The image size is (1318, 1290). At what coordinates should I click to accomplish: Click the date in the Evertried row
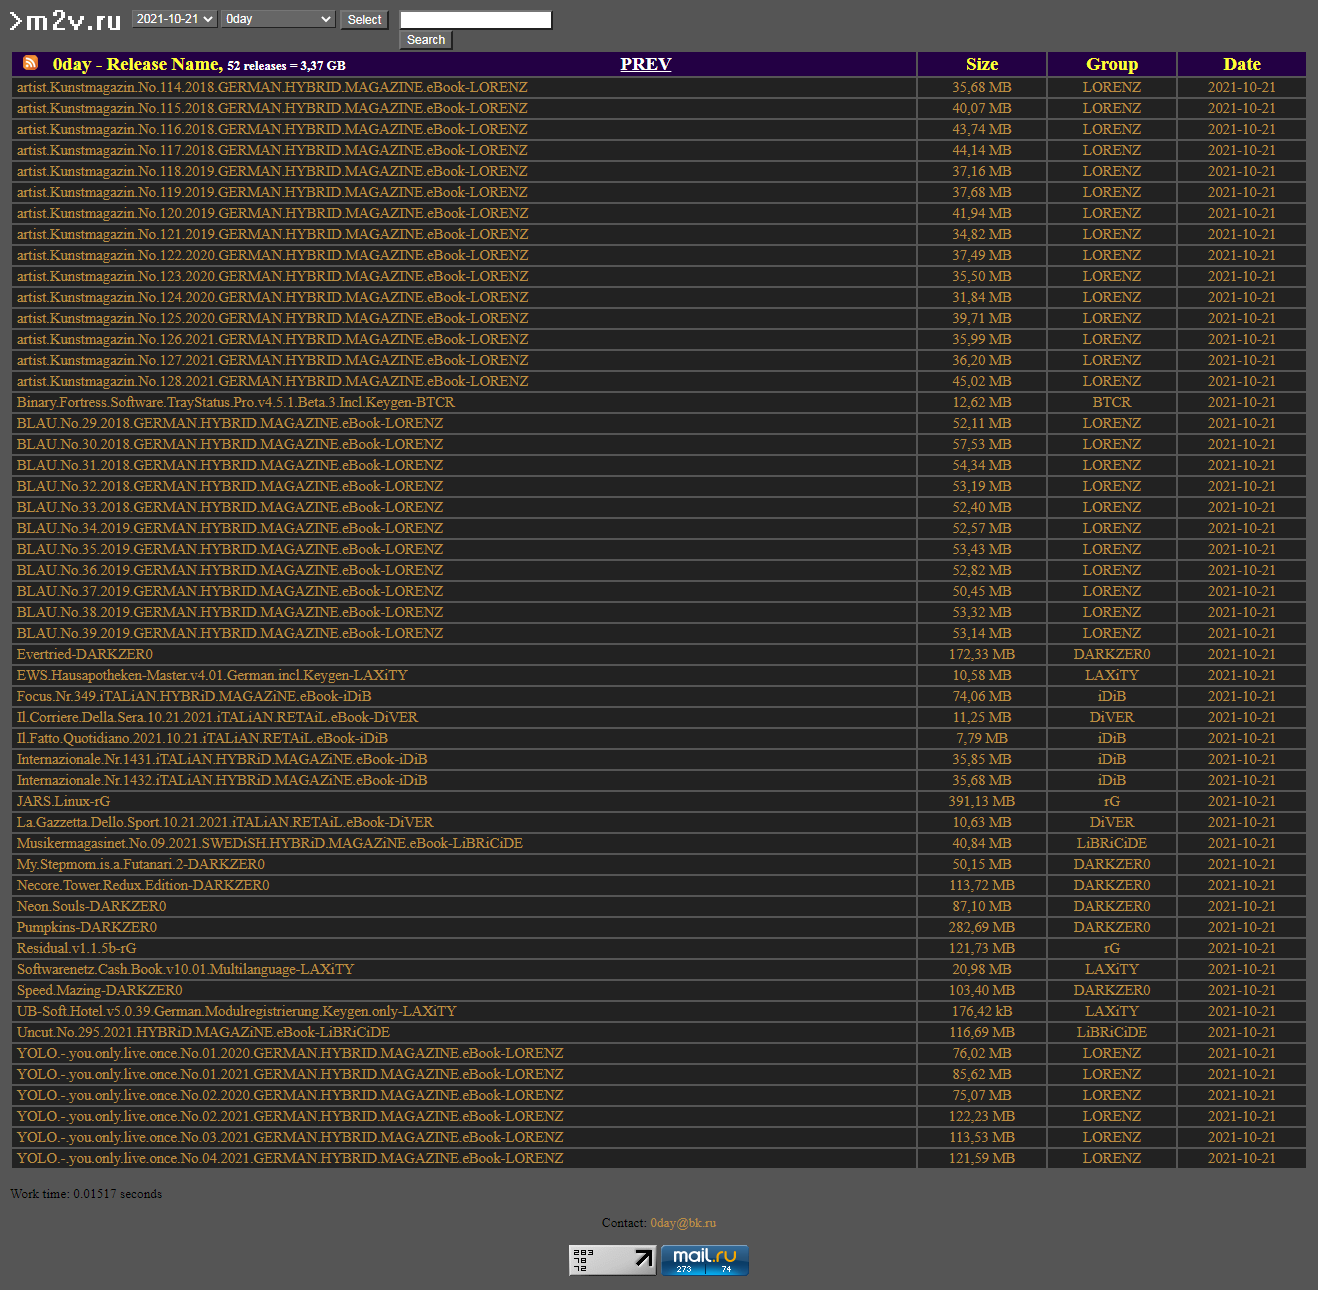pyautogui.click(x=1242, y=654)
